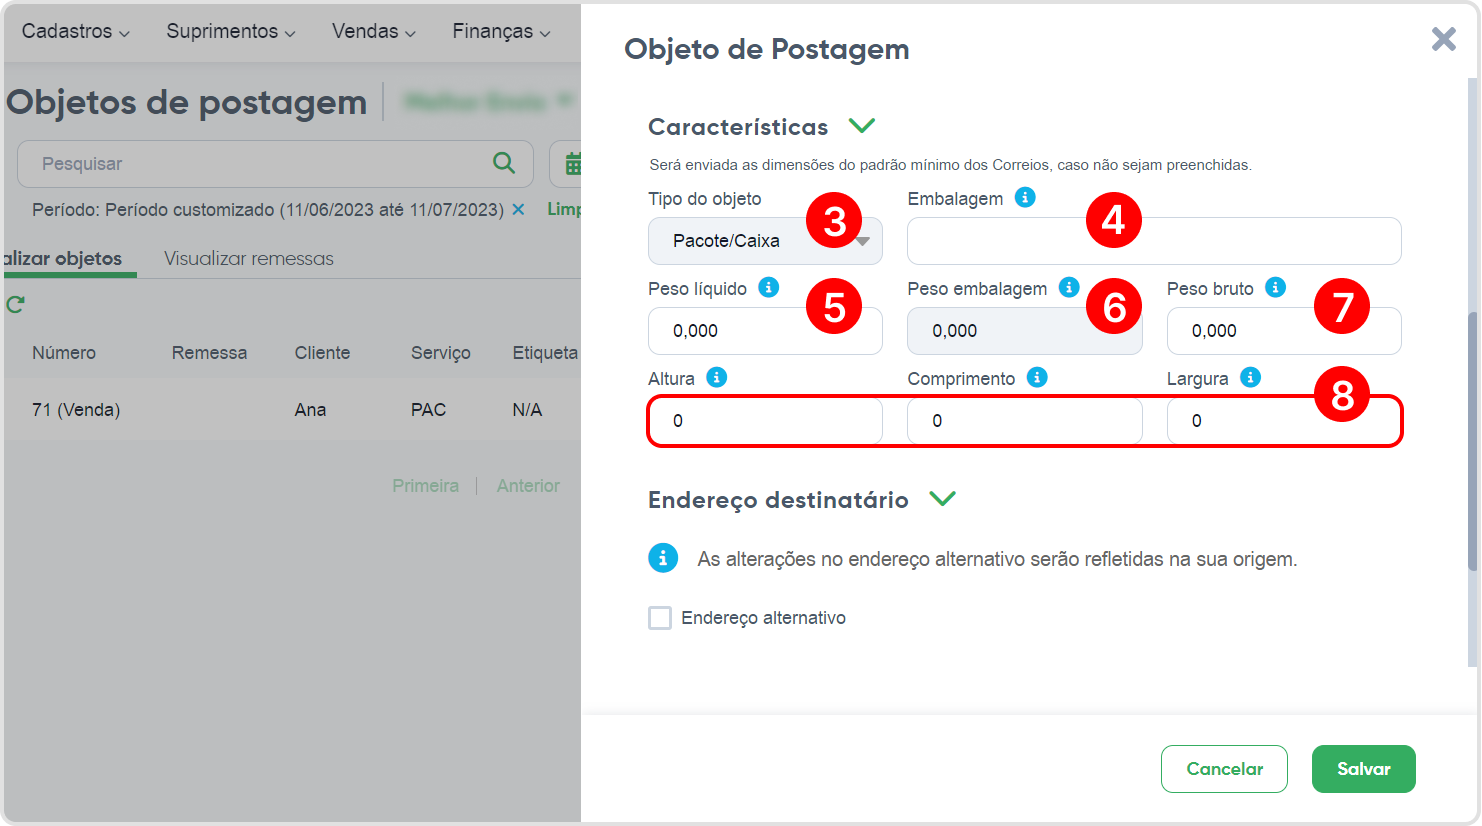
Task: Click the modal vertical scrollbar
Action: [x=1472, y=440]
